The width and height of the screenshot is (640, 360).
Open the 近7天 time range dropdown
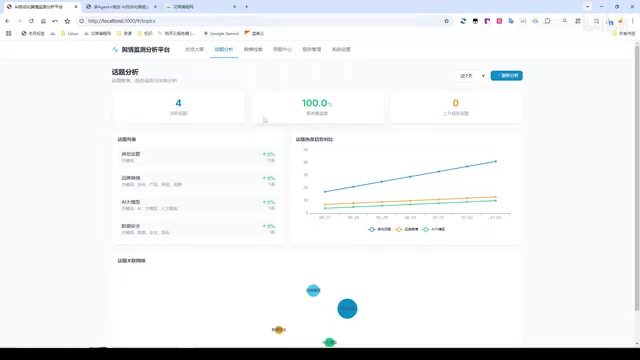[x=472, y=76]
